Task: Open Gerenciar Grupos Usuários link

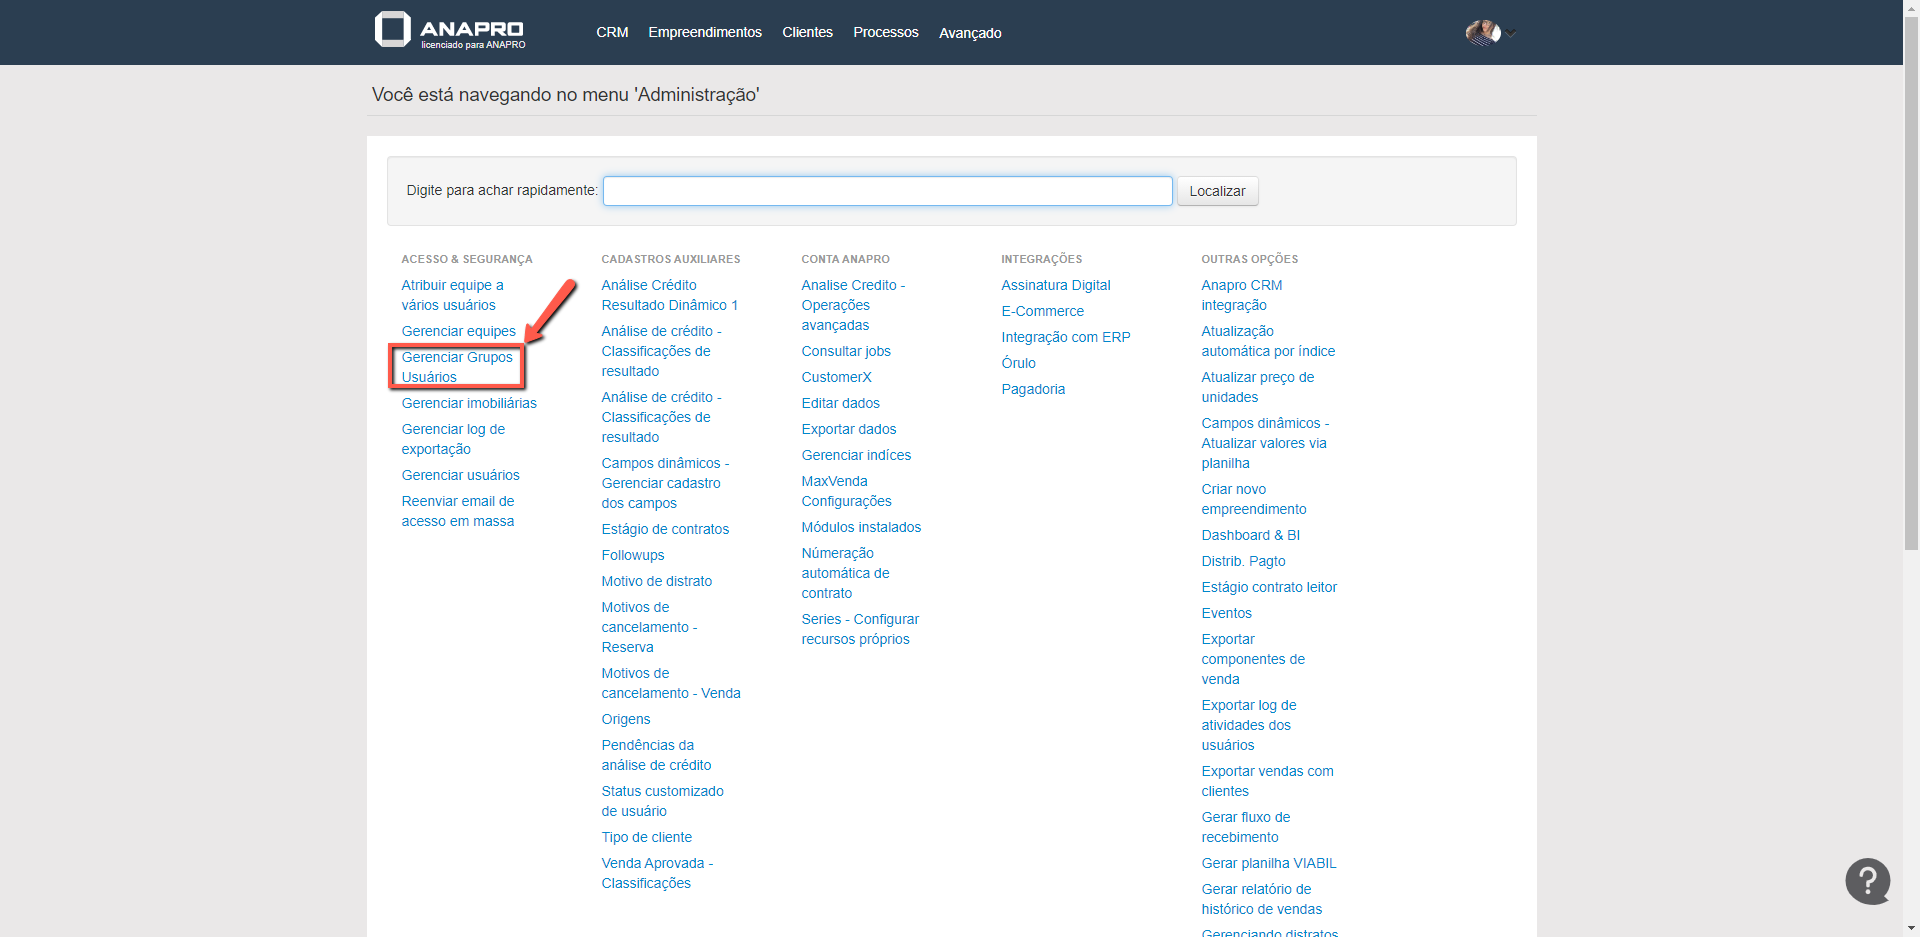Action: 456,367
